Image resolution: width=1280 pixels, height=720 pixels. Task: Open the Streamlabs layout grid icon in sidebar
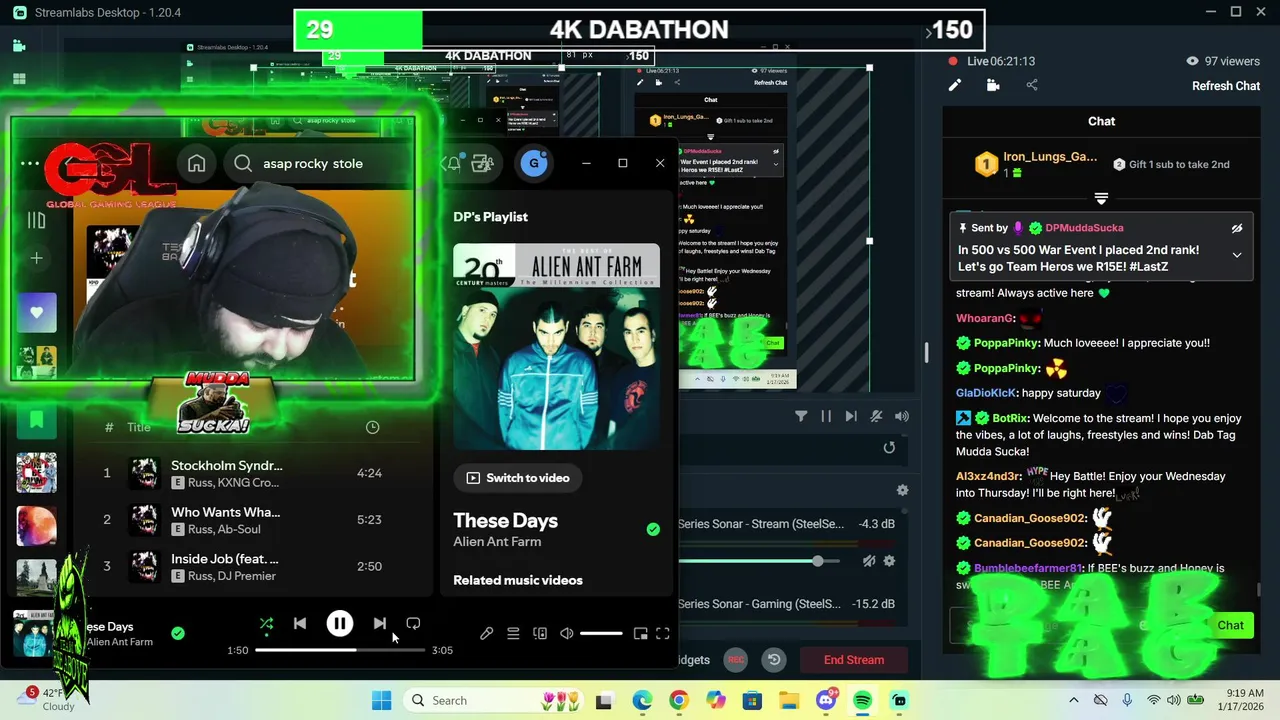pyautogui.click(x=19, y=78)
